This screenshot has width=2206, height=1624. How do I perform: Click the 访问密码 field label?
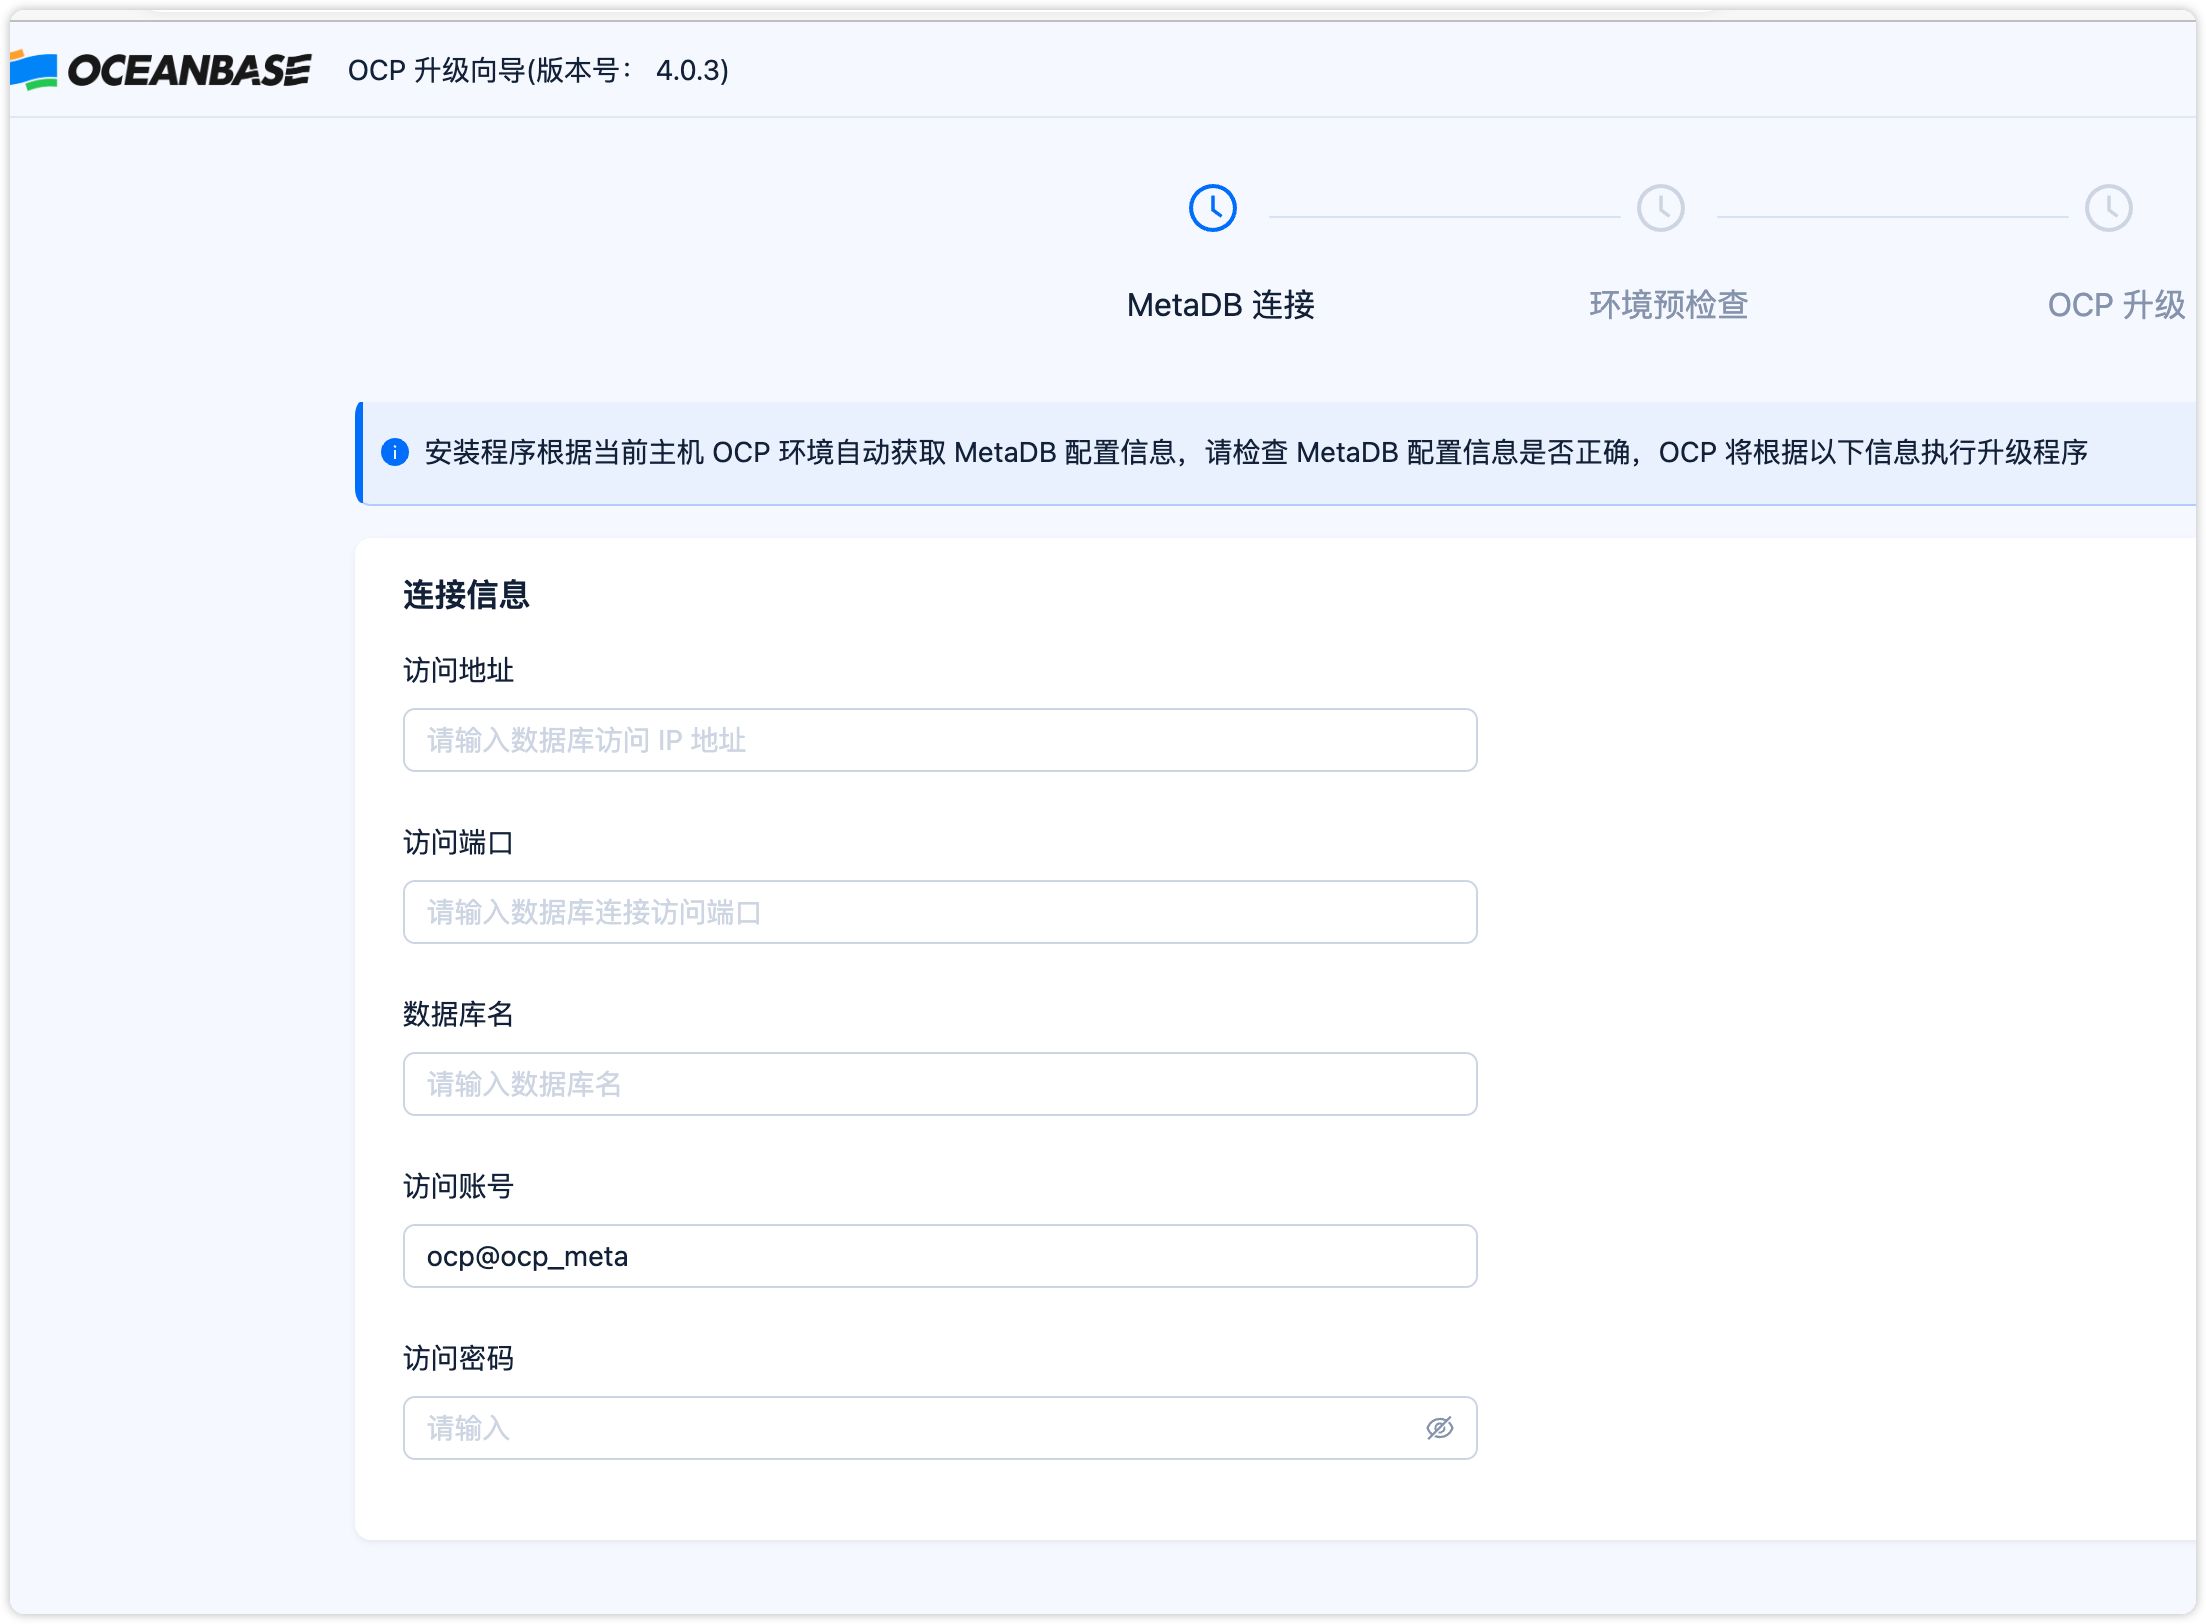pos(458,1358)
